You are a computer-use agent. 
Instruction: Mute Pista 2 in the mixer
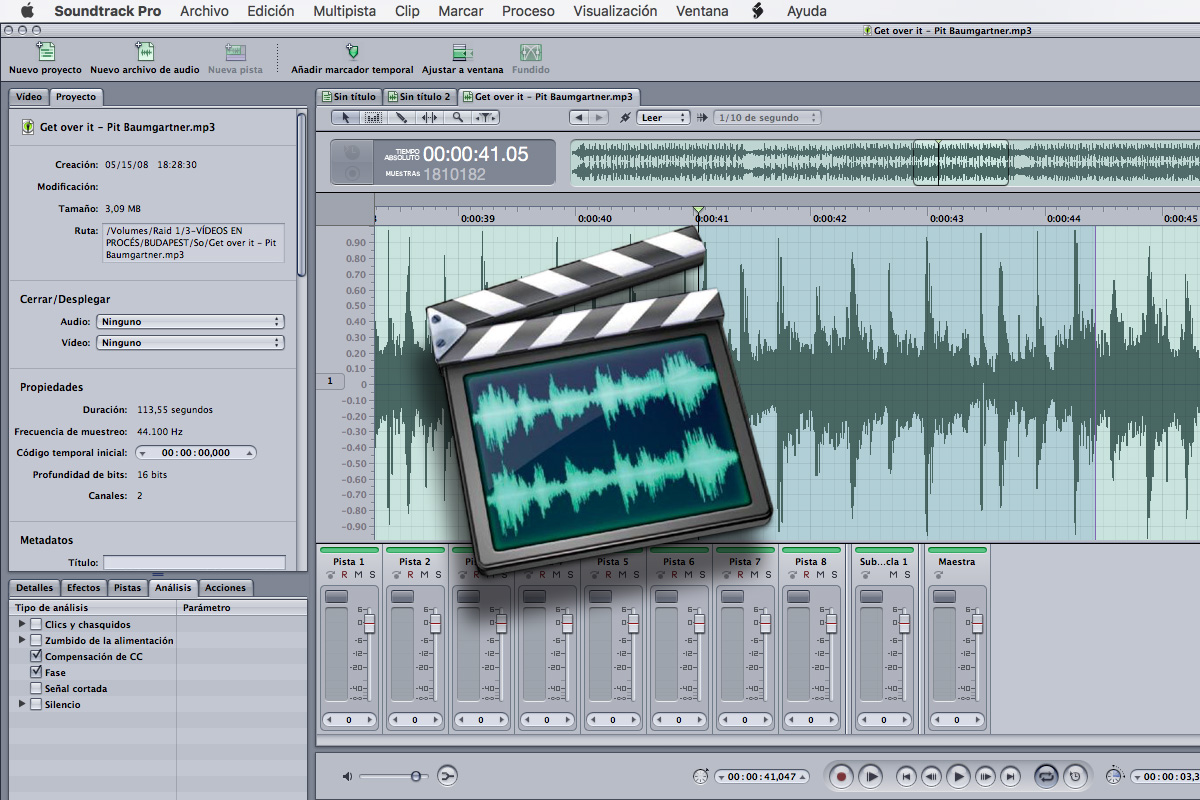423,575
